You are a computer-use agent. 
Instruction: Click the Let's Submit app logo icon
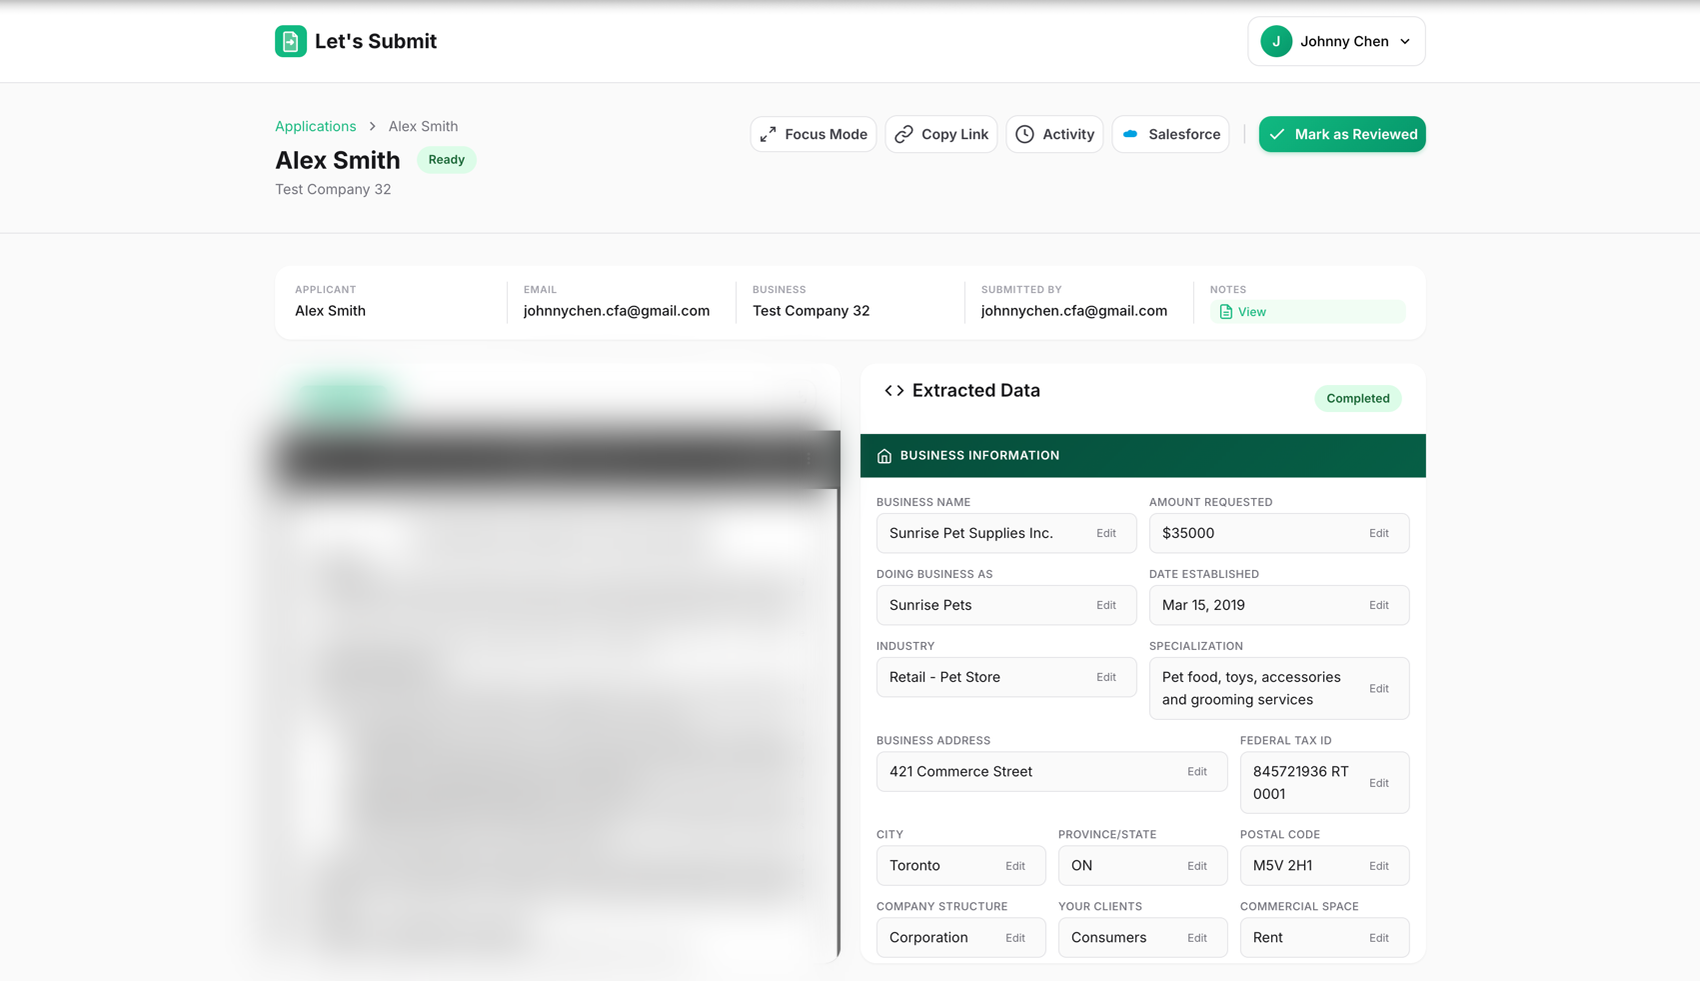[x=290, y=41]
